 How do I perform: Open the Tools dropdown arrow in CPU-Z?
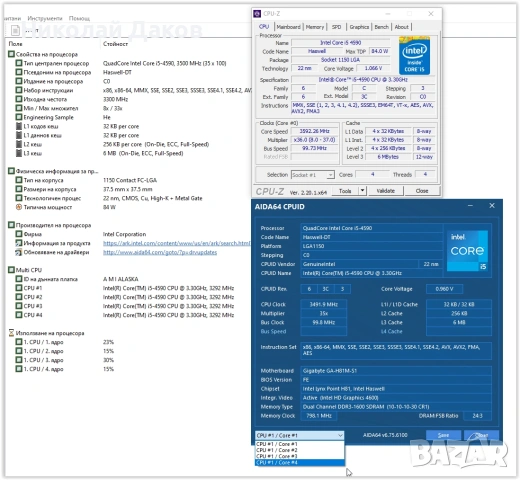[362, 191]
